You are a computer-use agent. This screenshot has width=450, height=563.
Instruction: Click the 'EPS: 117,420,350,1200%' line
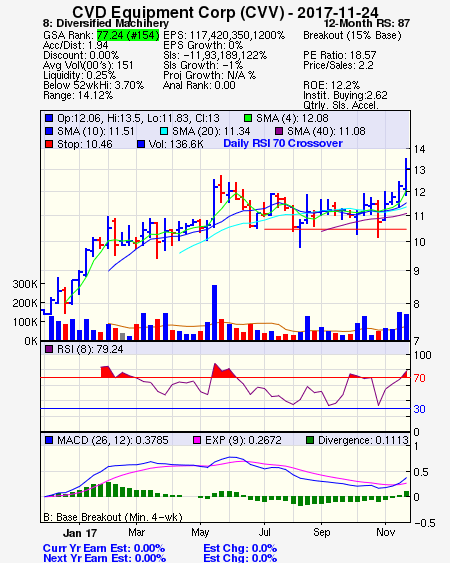click(224, 35)
